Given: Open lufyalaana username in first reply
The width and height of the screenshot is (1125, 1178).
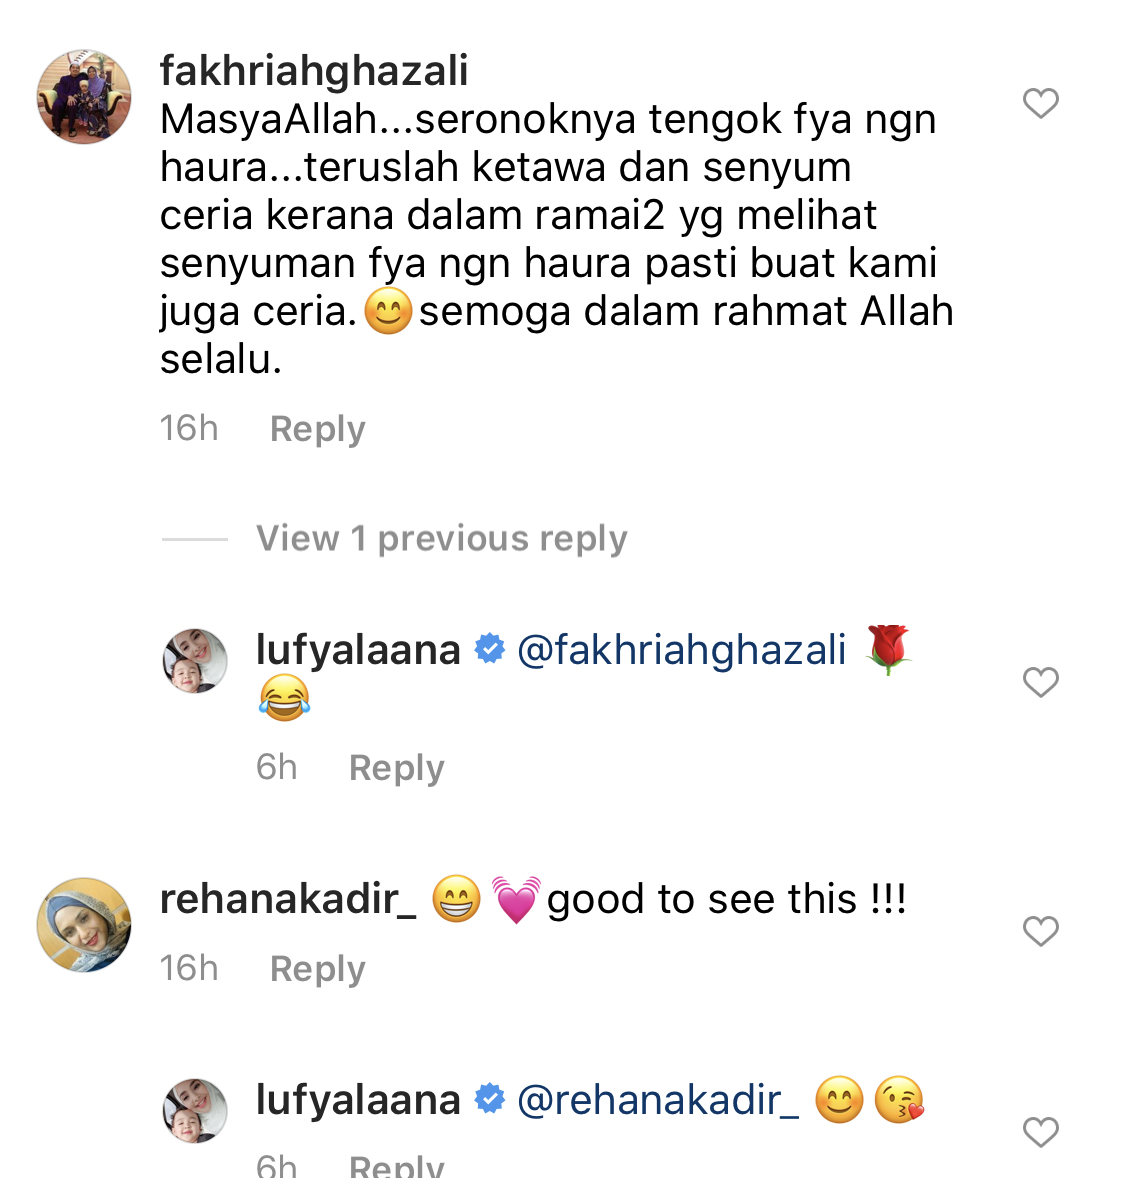Looking at the screenshot, I should click(358, 650).
